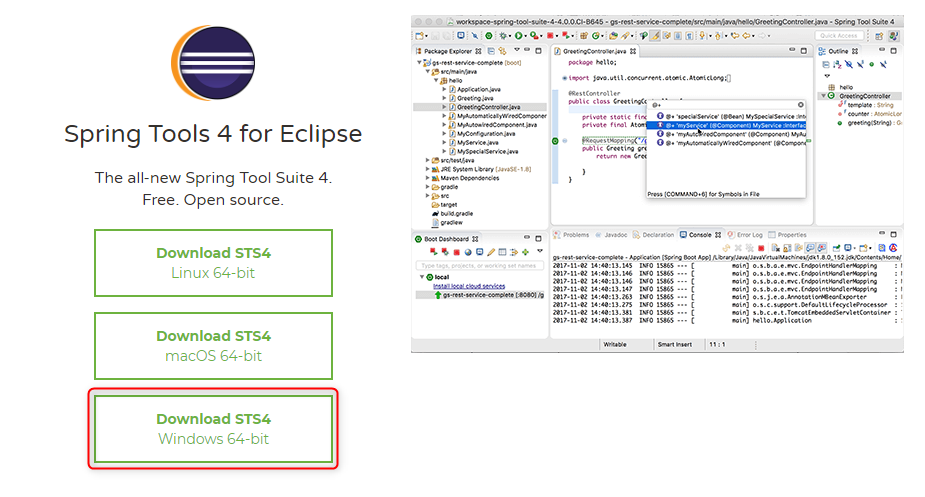Click the Boot Dashboard tag filter field
This screenshot has height=497, width=925.
[478, 265]
